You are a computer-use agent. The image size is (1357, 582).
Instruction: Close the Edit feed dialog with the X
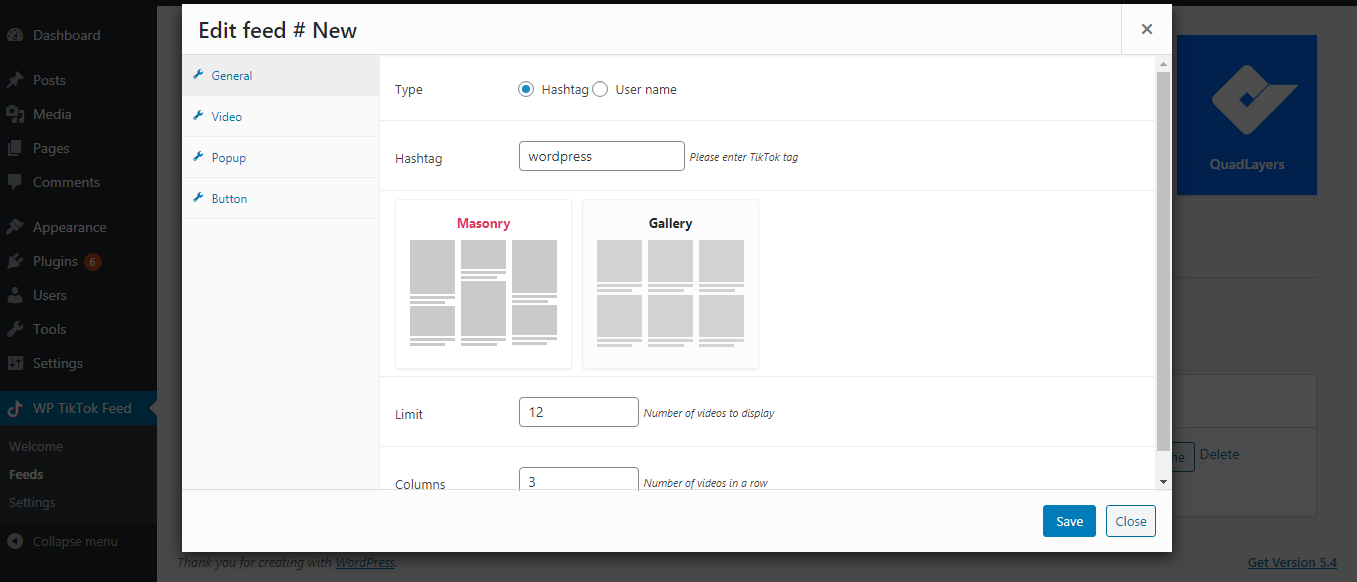pyautogui.click(x=1147, y=29)
